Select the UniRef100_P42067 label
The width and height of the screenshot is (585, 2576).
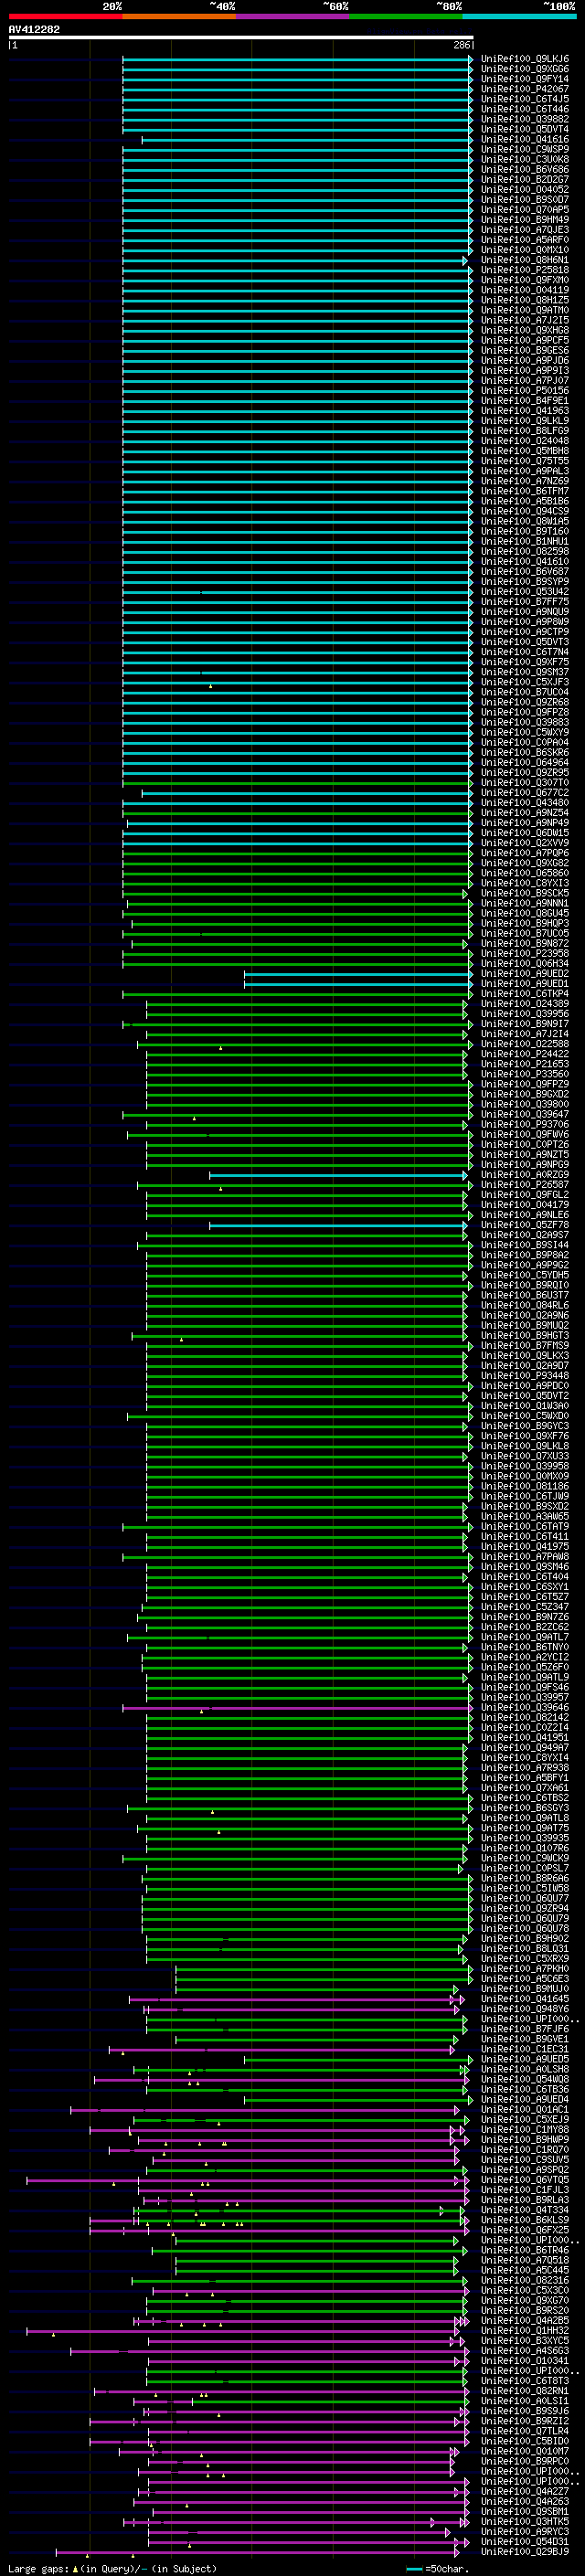pos(525,89)
